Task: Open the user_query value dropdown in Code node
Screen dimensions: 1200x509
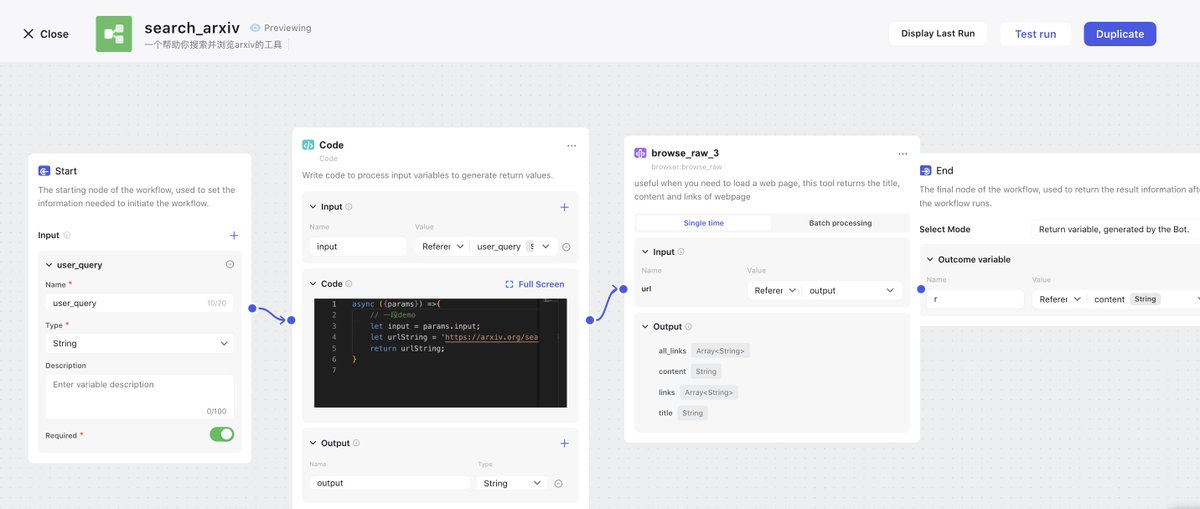Action: (x=513, y=246)
